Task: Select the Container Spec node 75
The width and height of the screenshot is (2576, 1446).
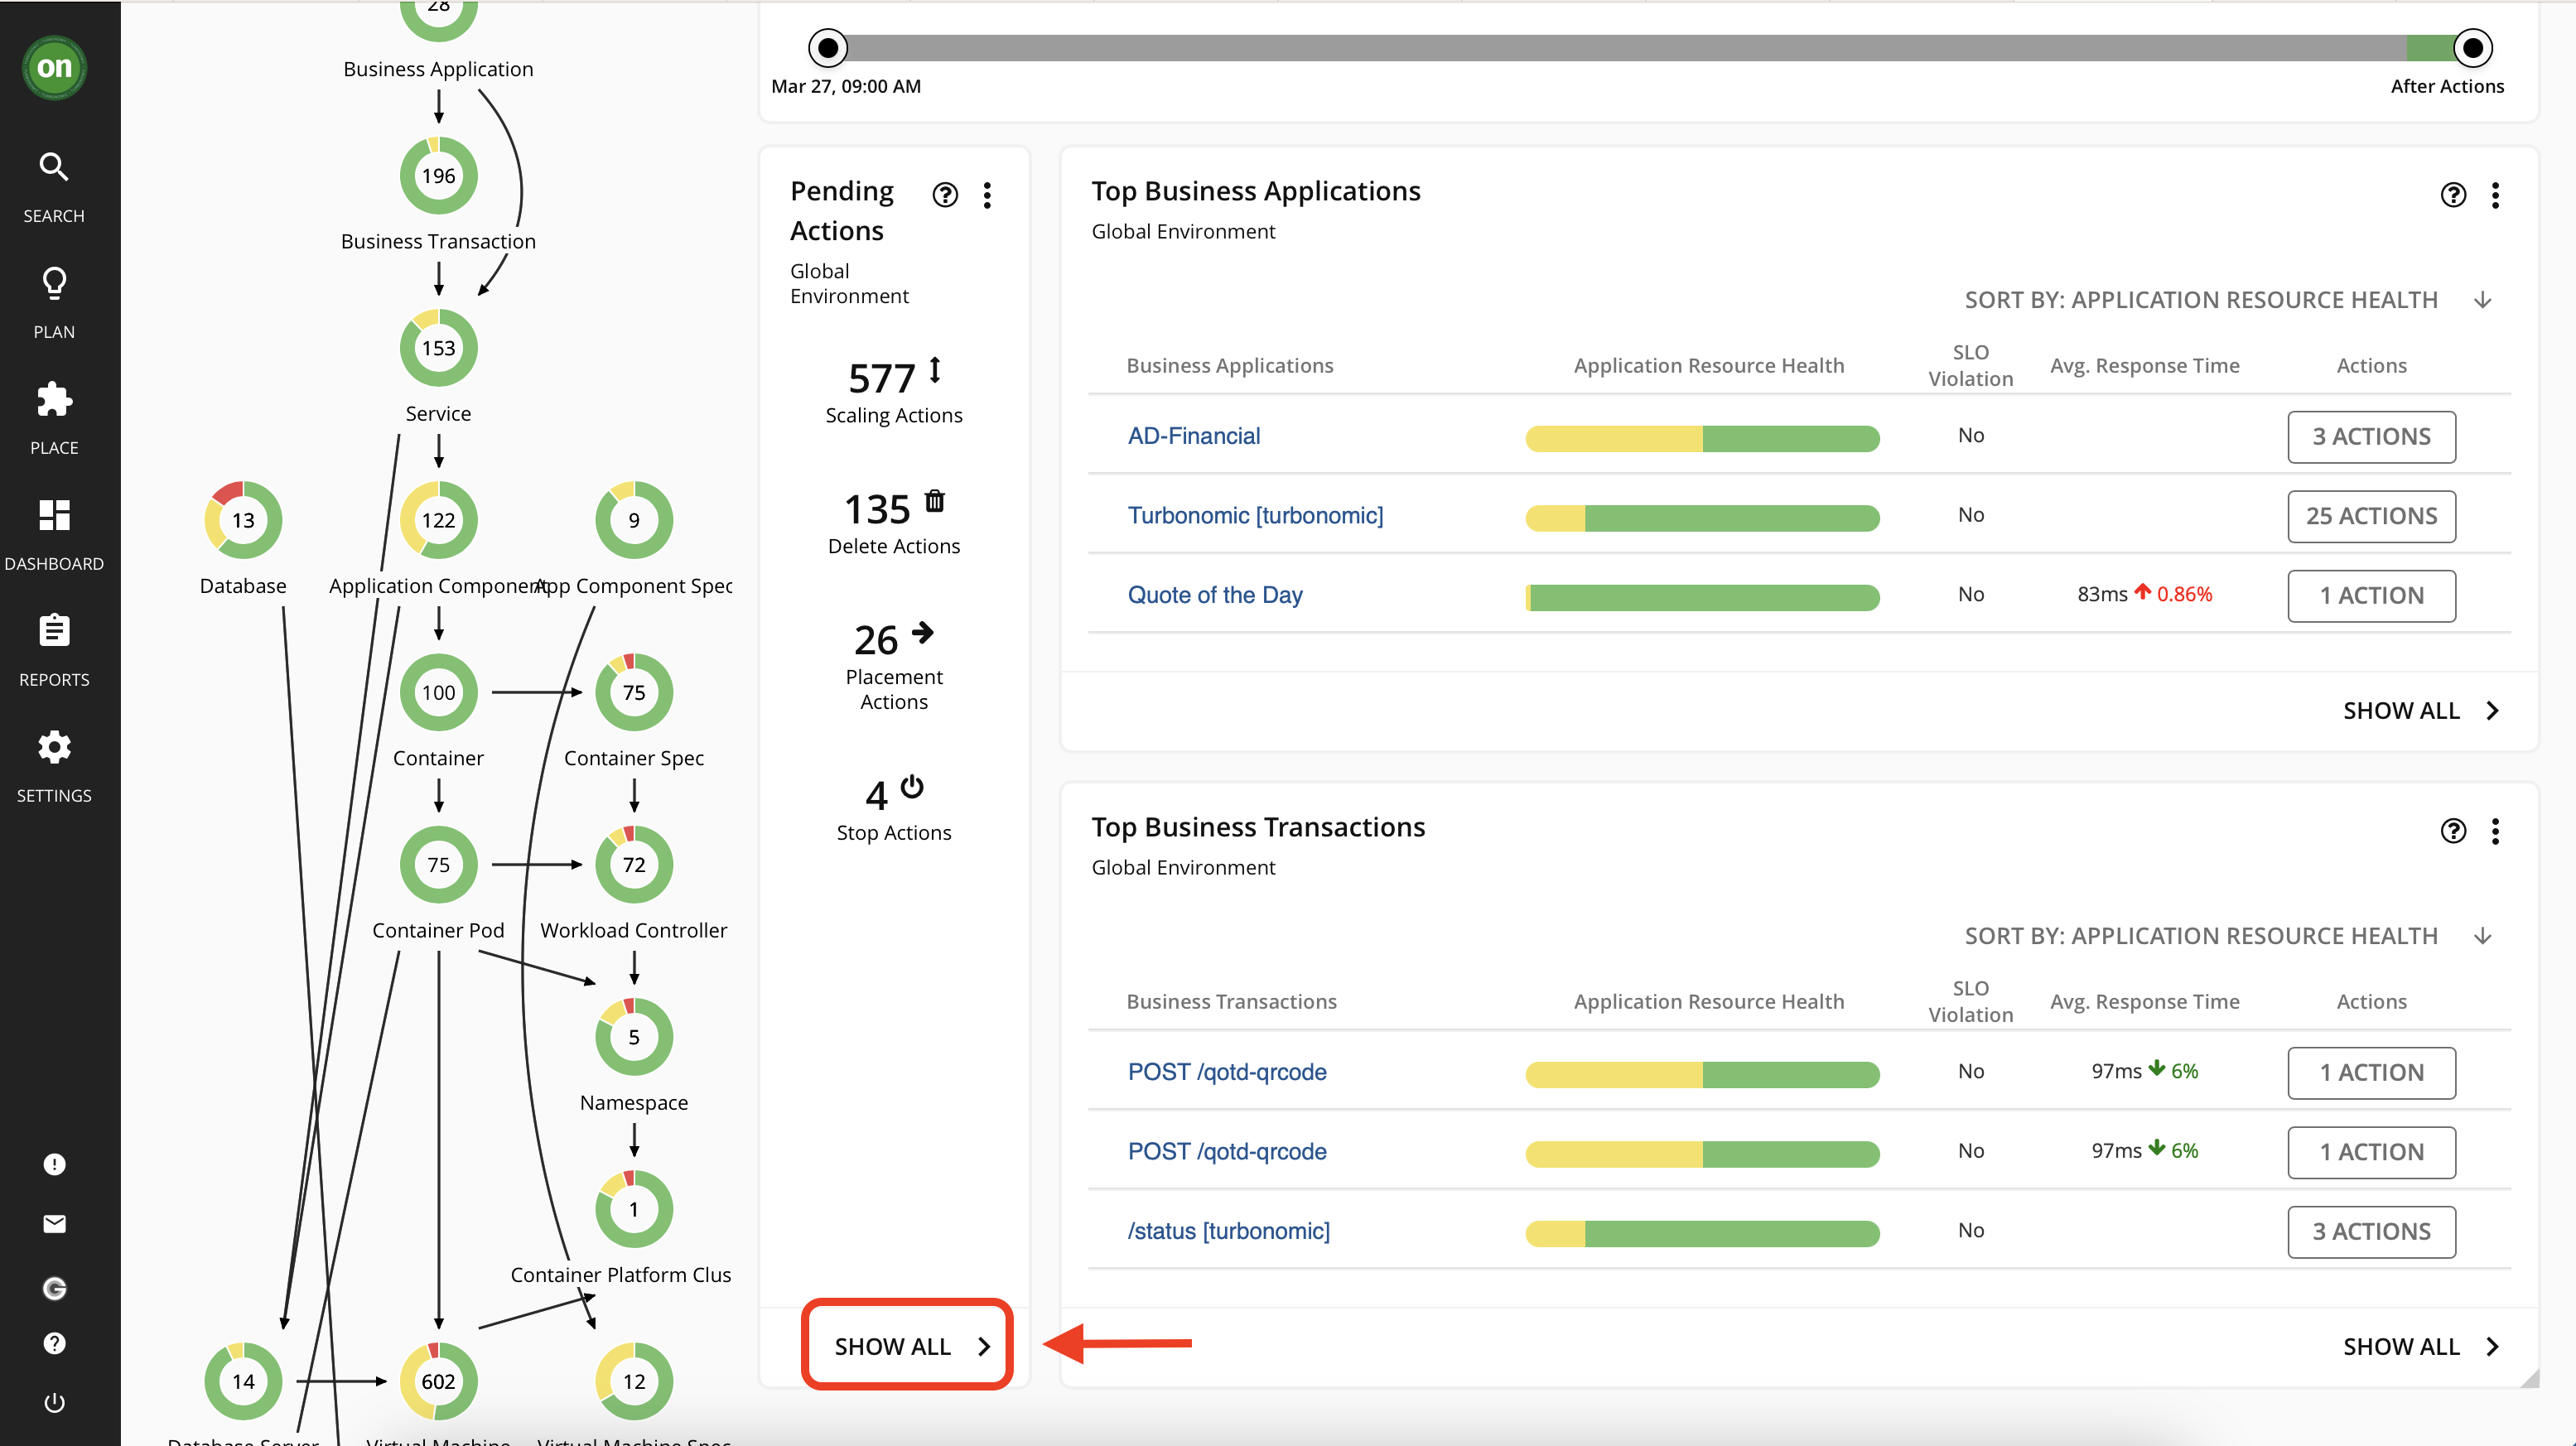Action: coord(634,692)
